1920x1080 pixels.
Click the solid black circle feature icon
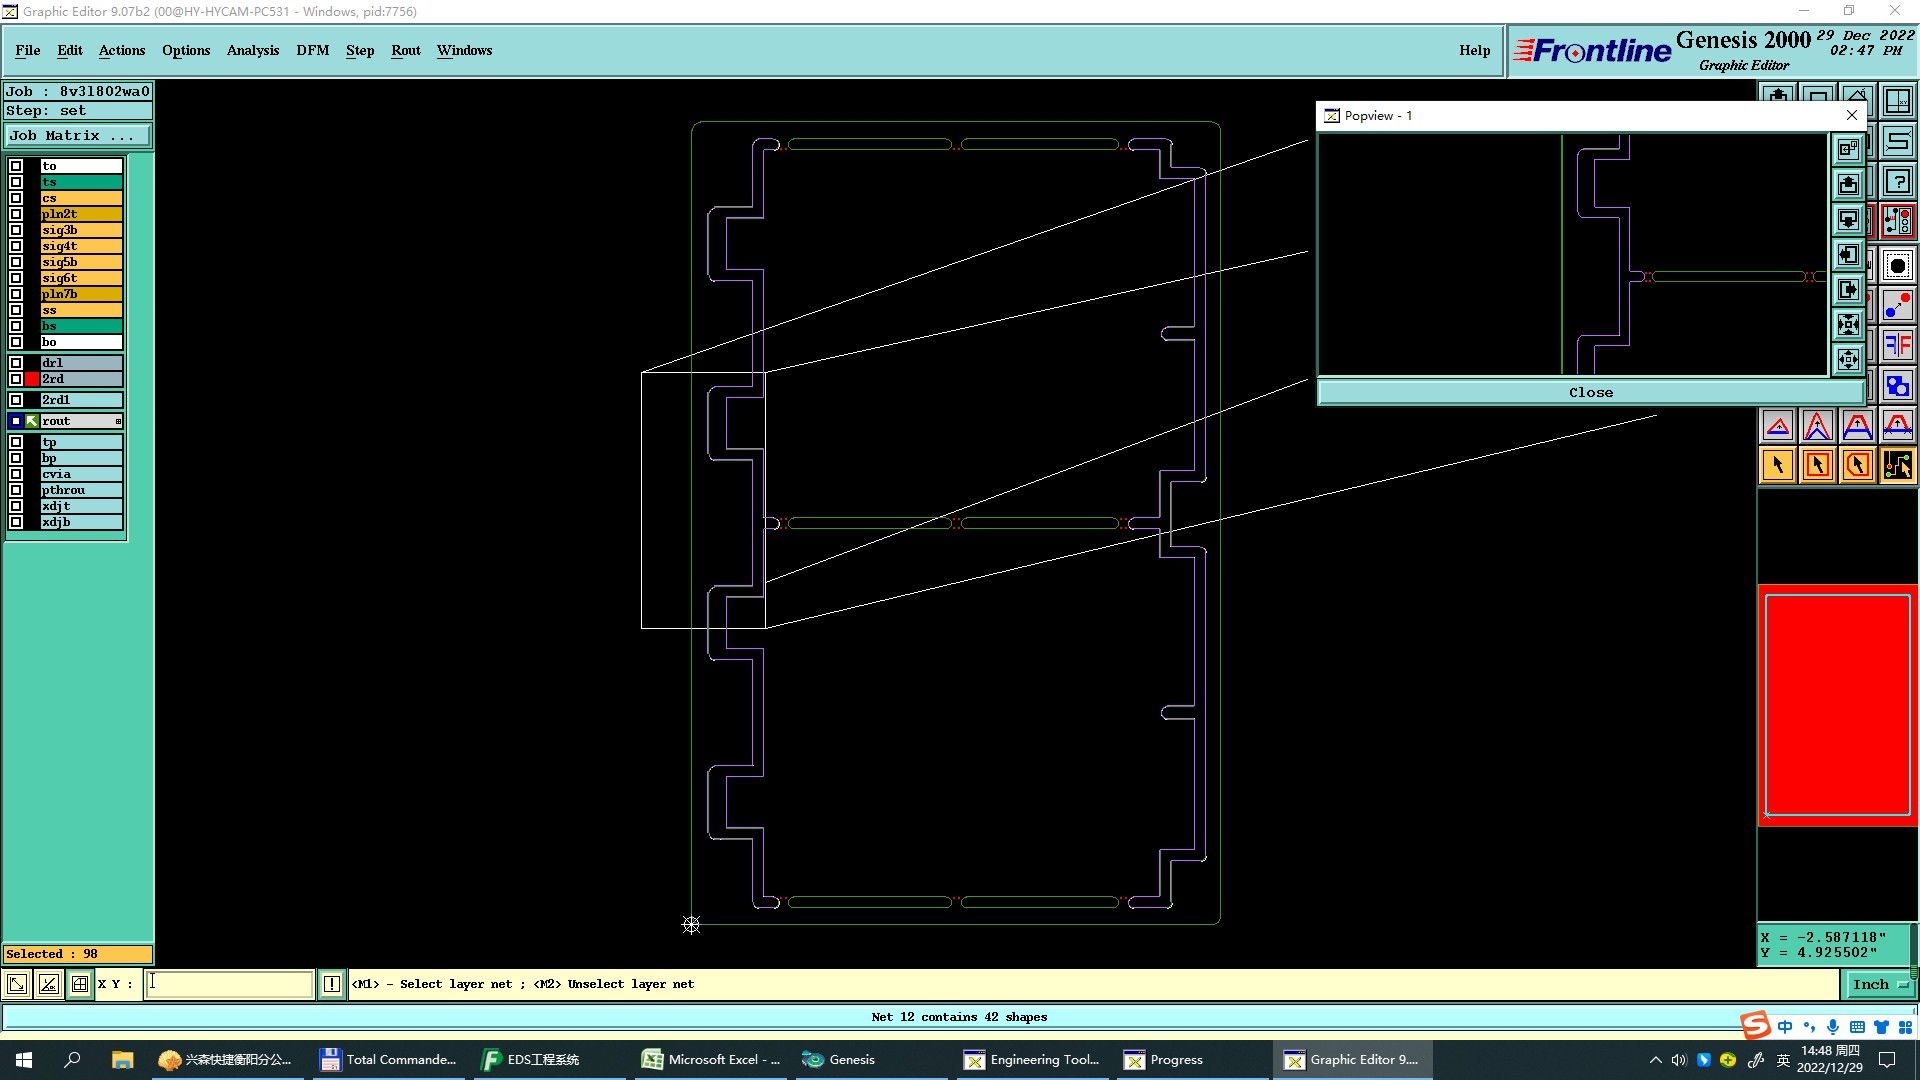point(1897,265)
